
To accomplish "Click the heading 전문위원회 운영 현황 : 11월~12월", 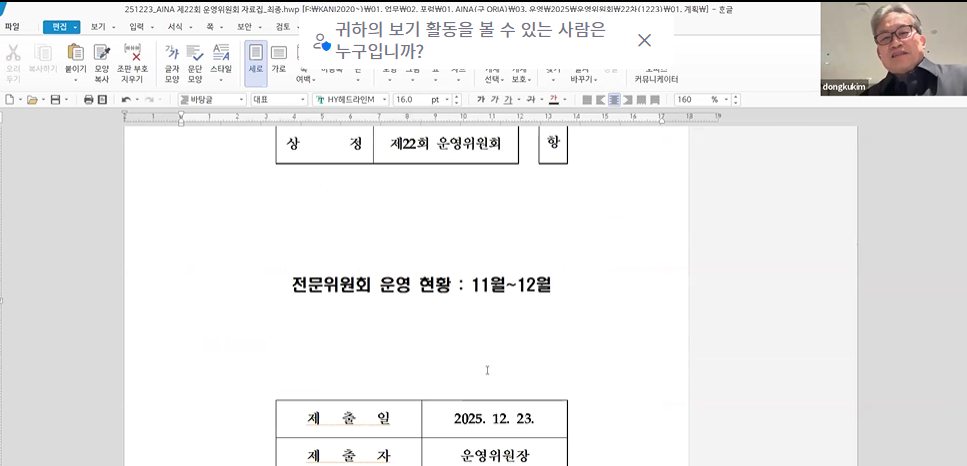I will 421,285.
